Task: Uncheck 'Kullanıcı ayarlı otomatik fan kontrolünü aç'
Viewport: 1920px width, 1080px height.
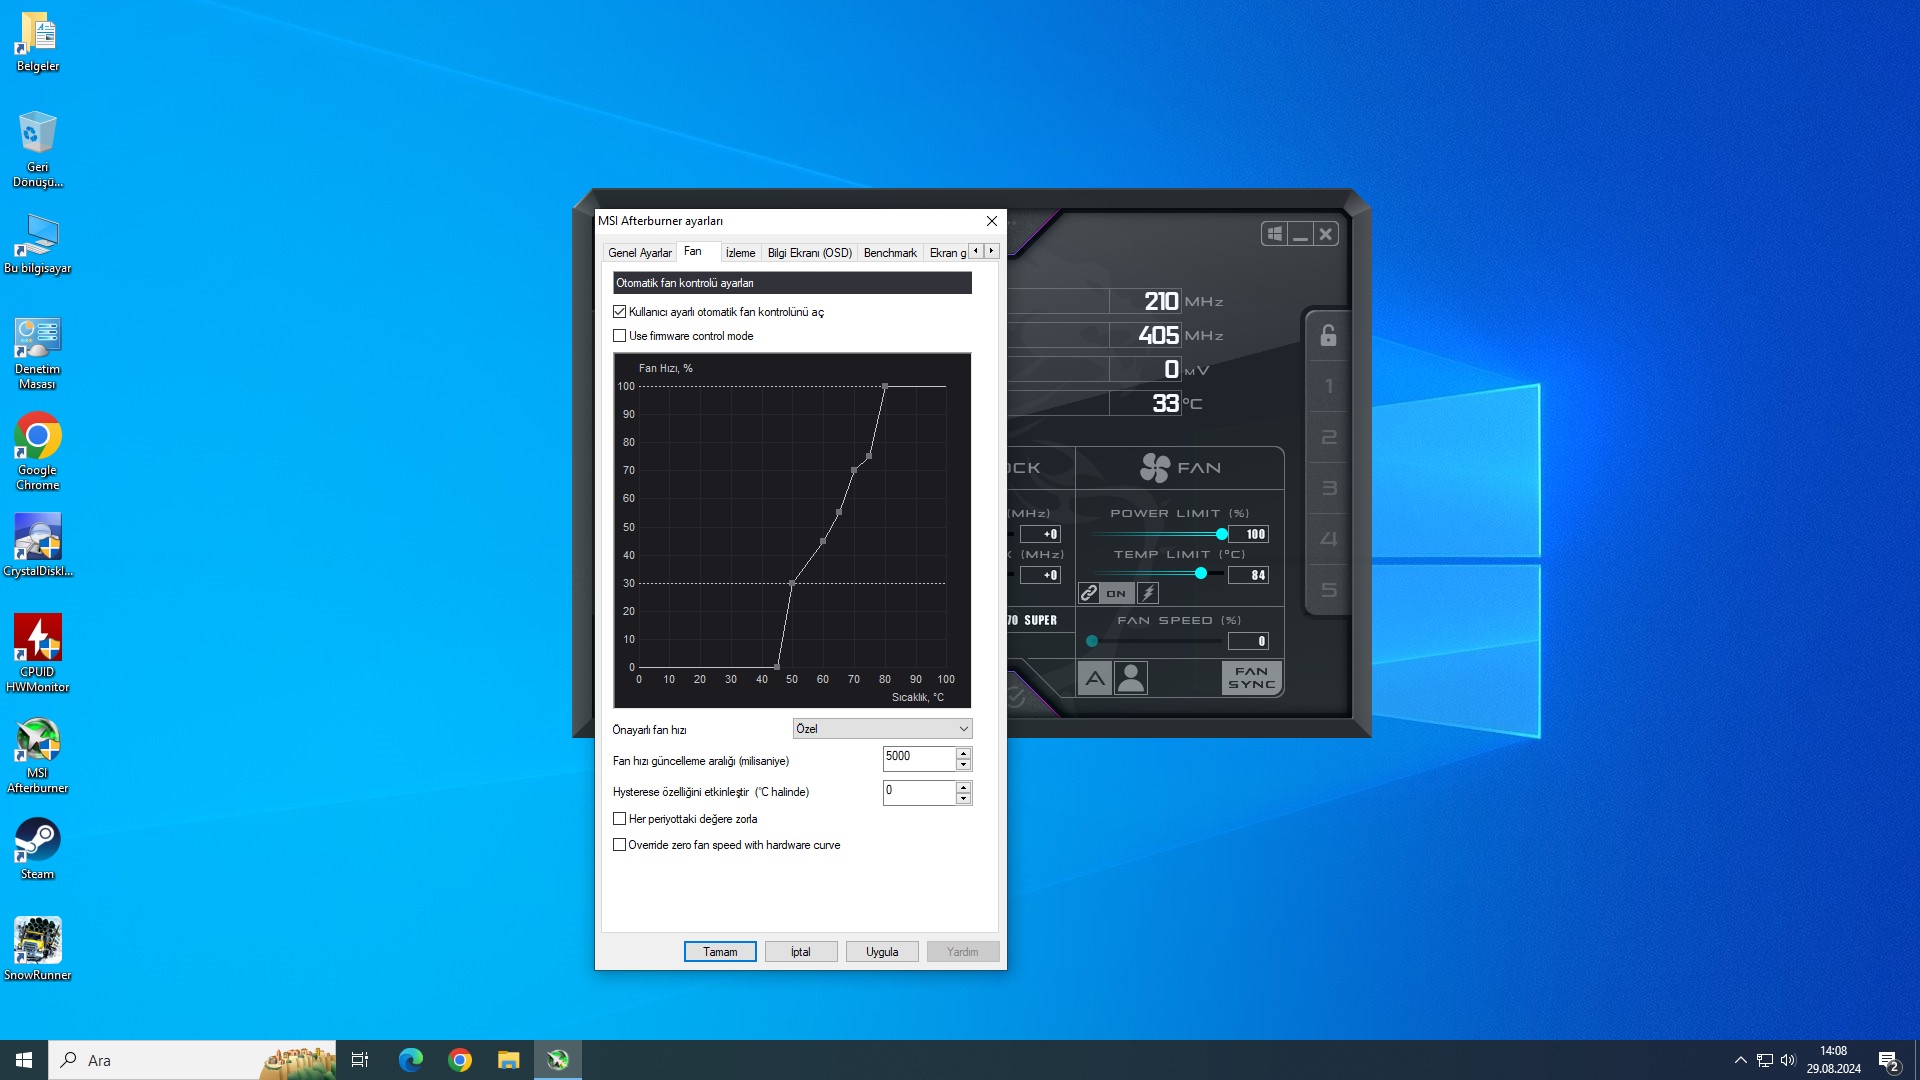Action: (620, 312)
